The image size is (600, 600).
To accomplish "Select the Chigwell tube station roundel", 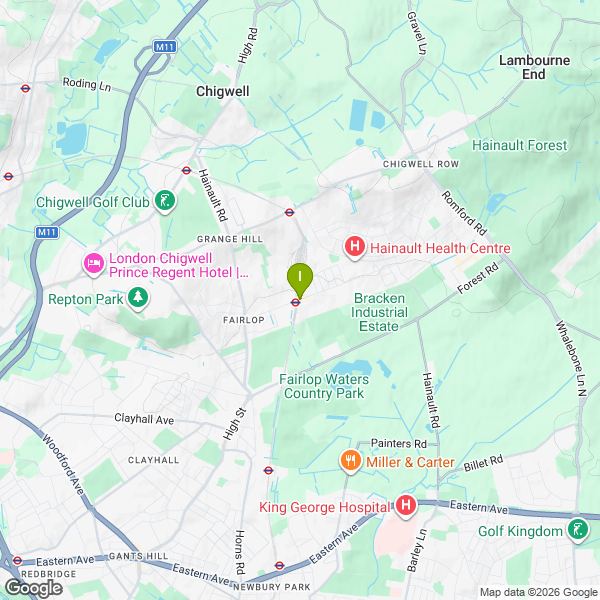I will [x=186, y=170].
